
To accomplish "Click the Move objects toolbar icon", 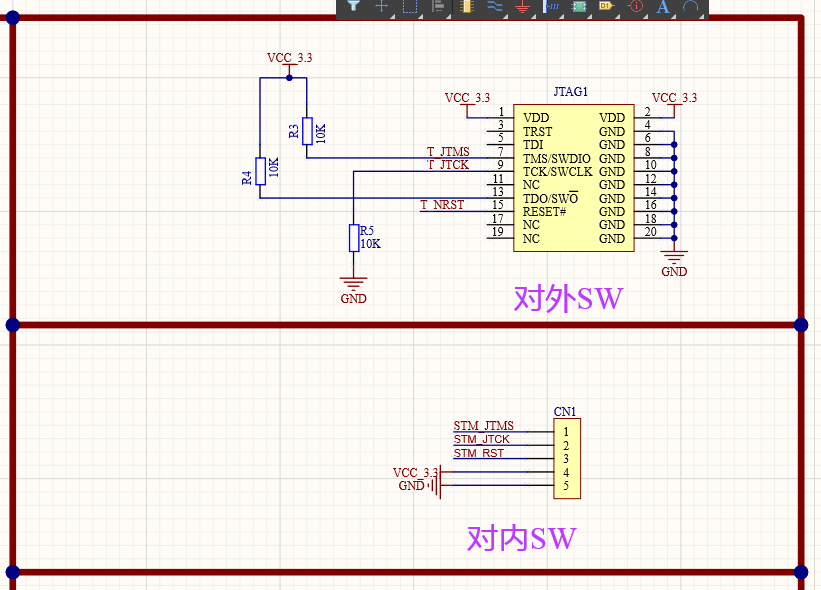I will coord(381,7).
